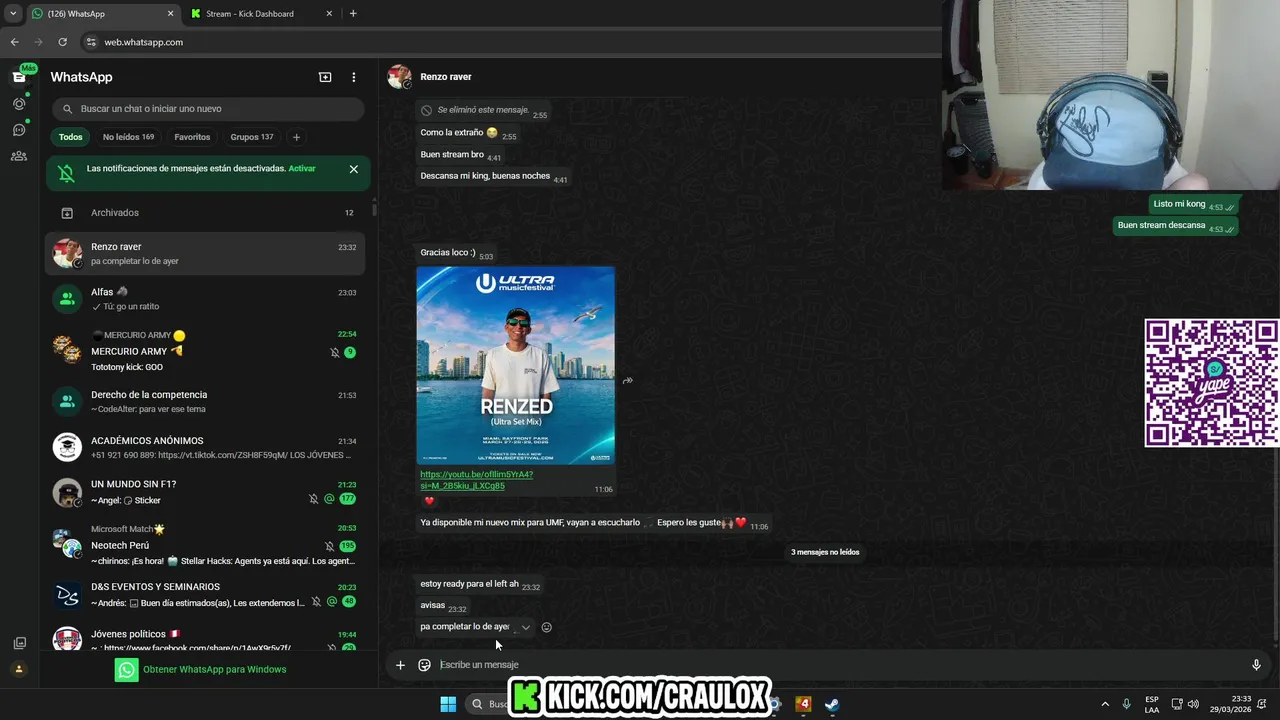Open the emoji/sticker picker in composer
This screenshot has height=720, width=1280.
pyautogui.click(x=424, y=665)
